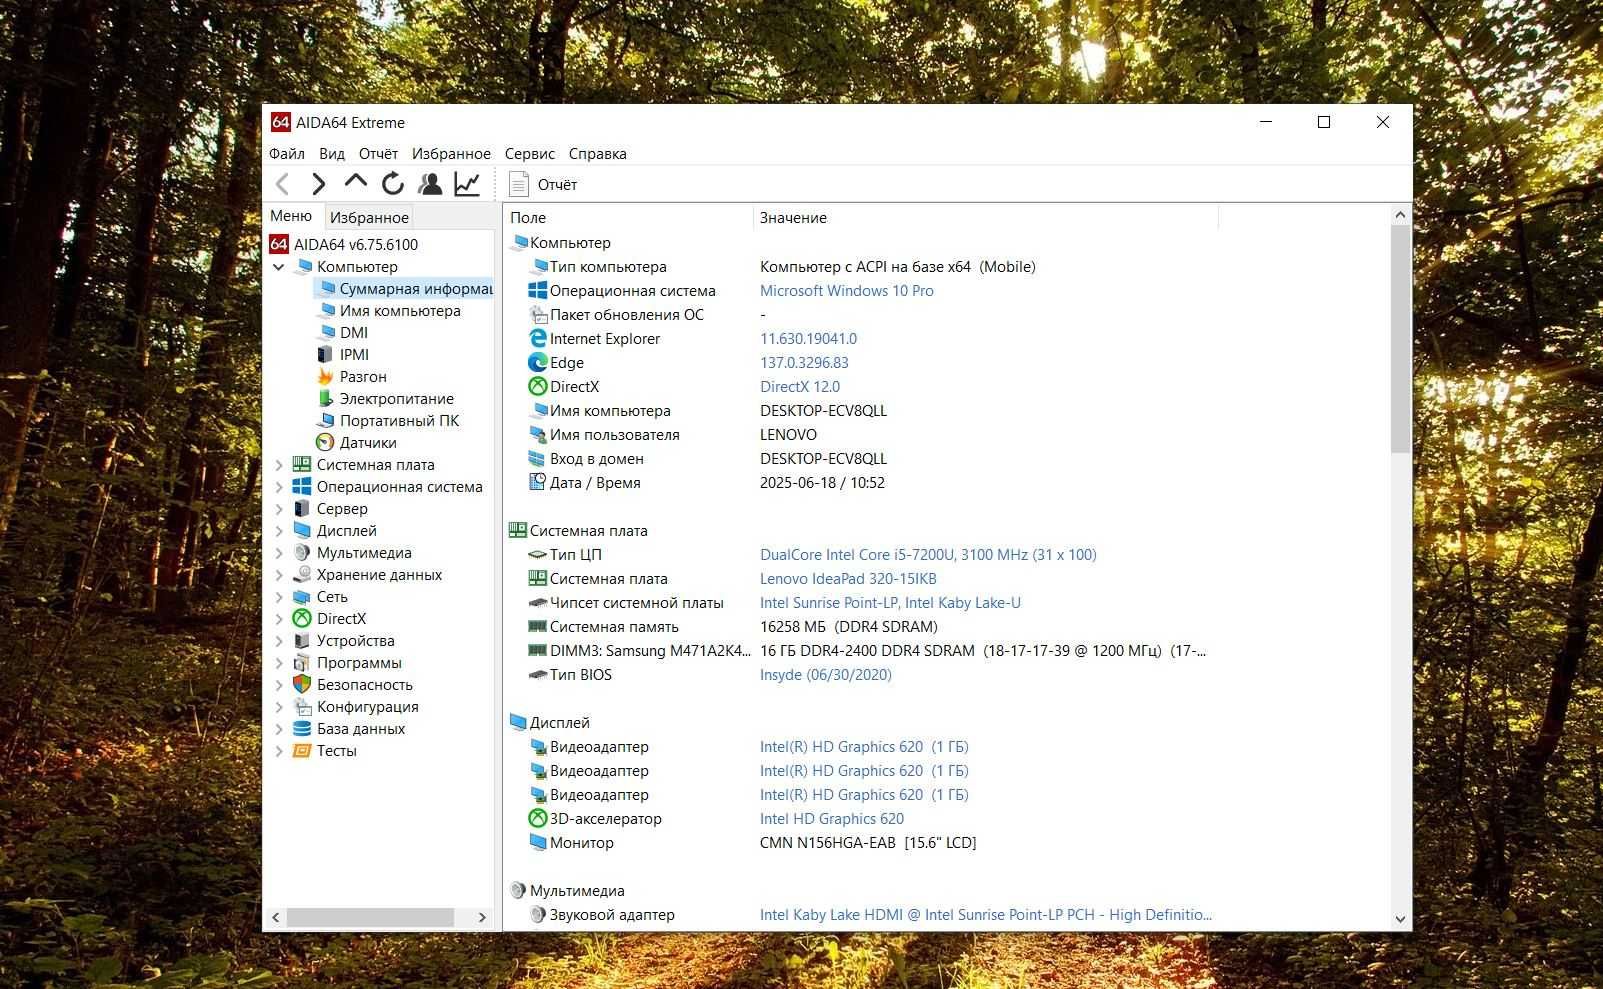Click the Тесты icon in tree
The image size is (1603, 989).
point(302,750)
